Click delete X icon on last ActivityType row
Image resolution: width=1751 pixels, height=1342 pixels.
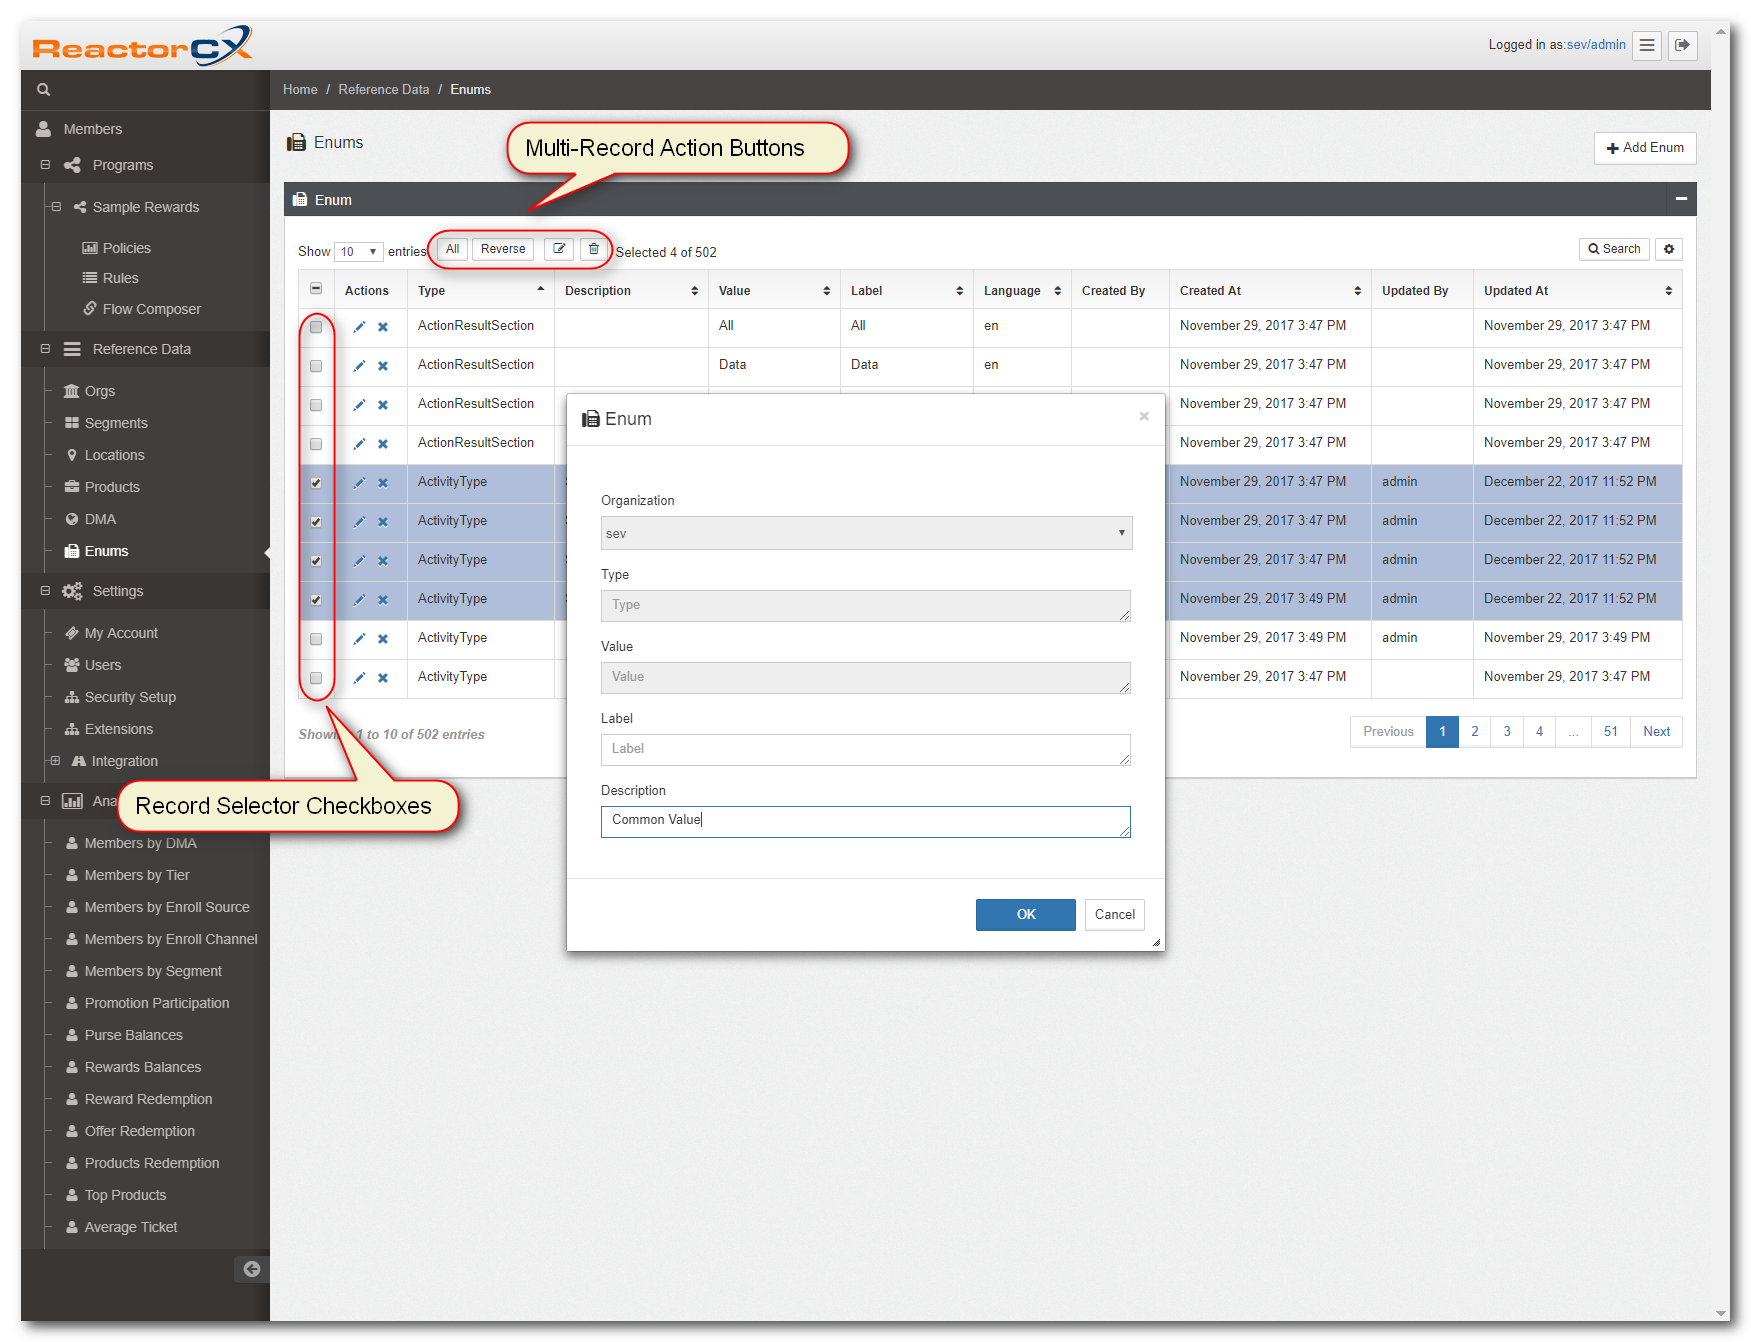[383, 678]
